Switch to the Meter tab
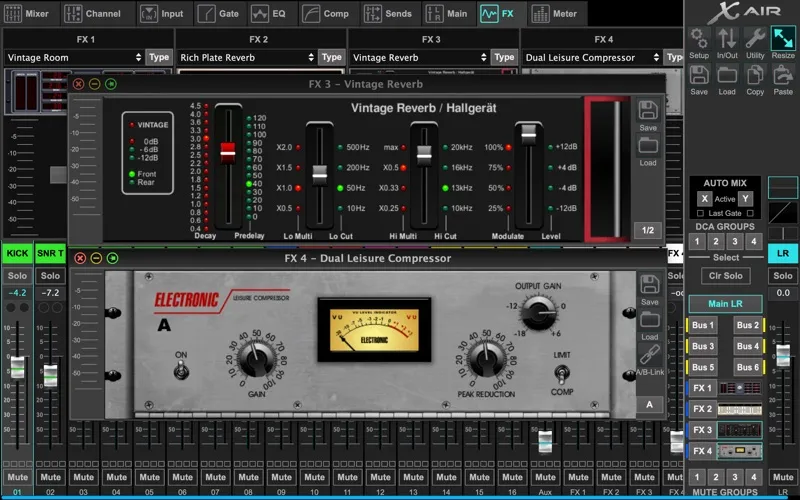The width and height of the screenshot is (800, 500). coord(555,14)
